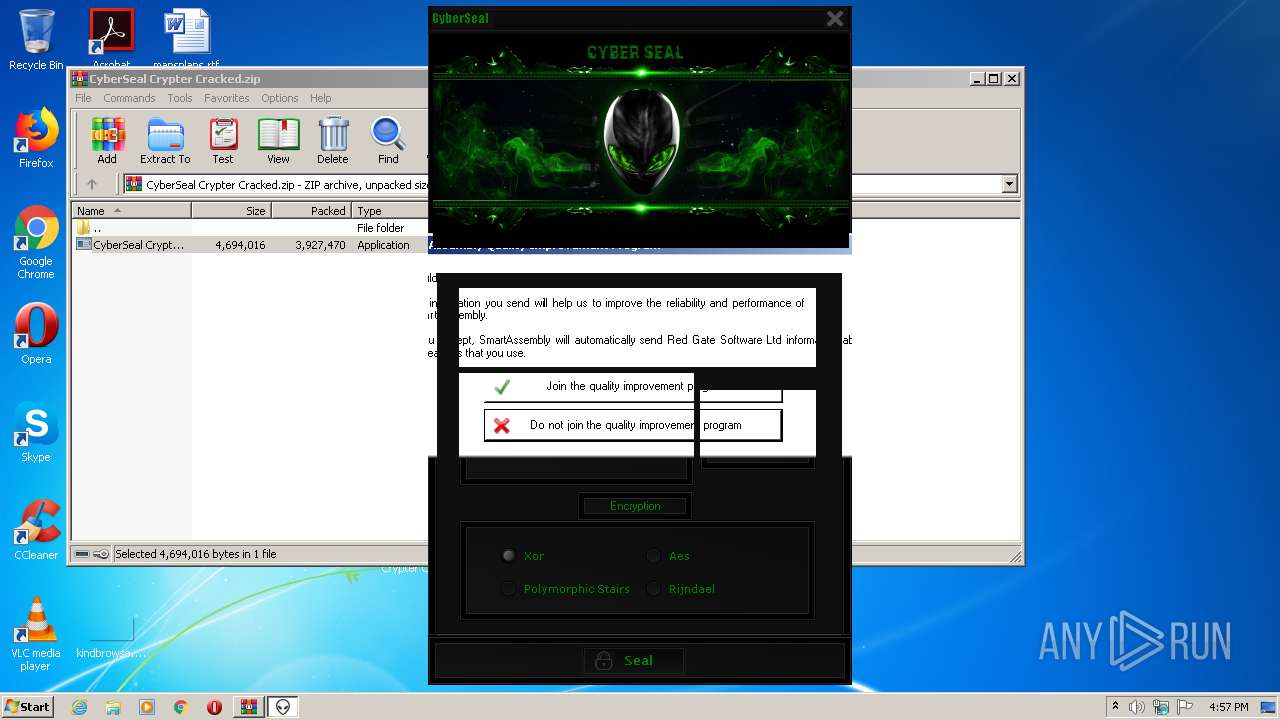Screen dimensions: 1280x720
Task: Switch to CyberSeal alien taskbar button
Action: 283,707
